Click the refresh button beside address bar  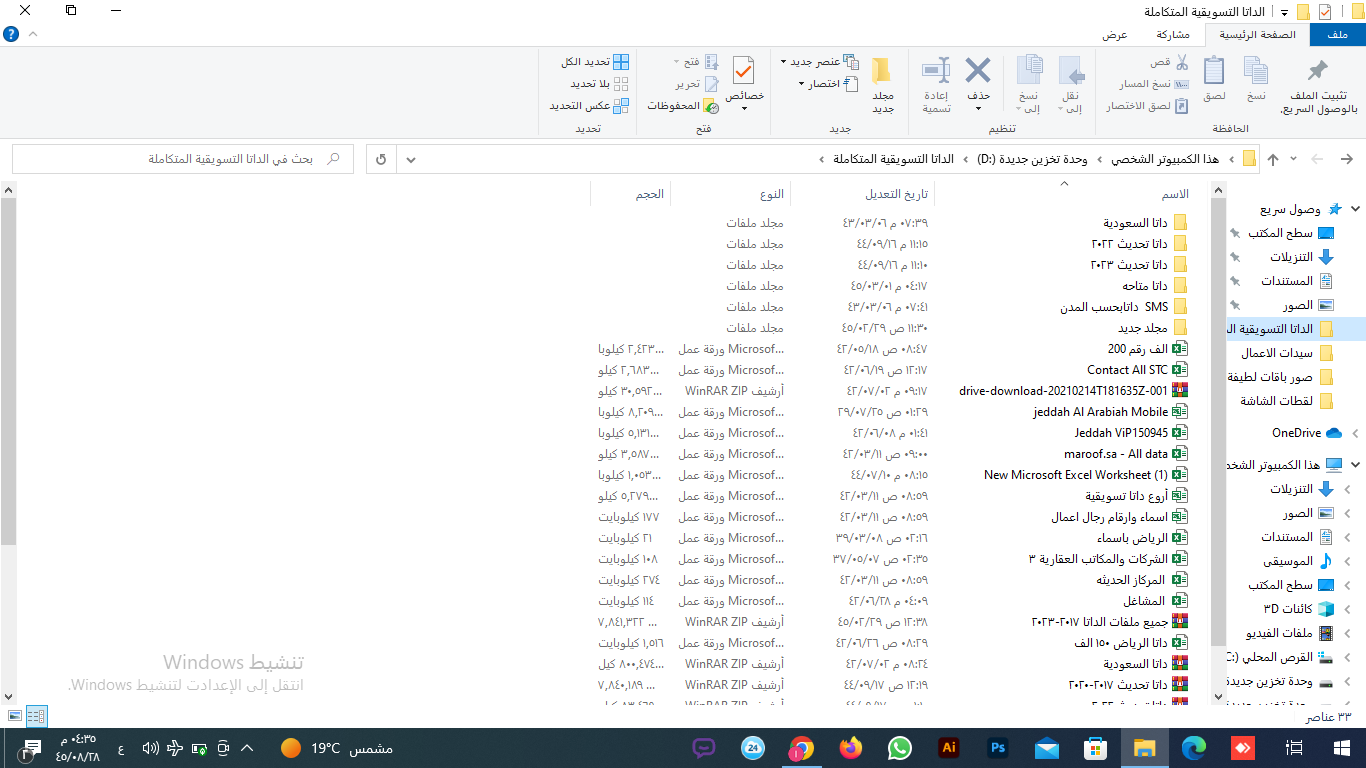point(381,159)
